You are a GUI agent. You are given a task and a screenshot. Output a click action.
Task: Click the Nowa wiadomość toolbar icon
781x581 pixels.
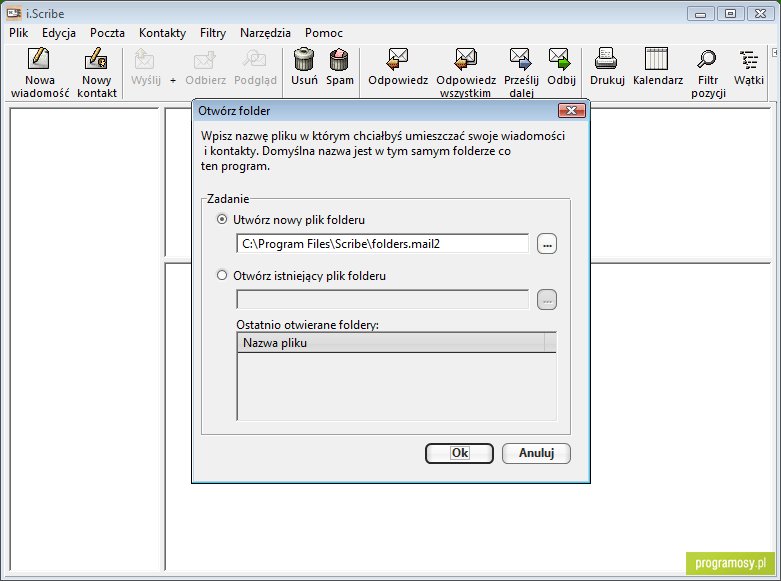tap(38, 59)
